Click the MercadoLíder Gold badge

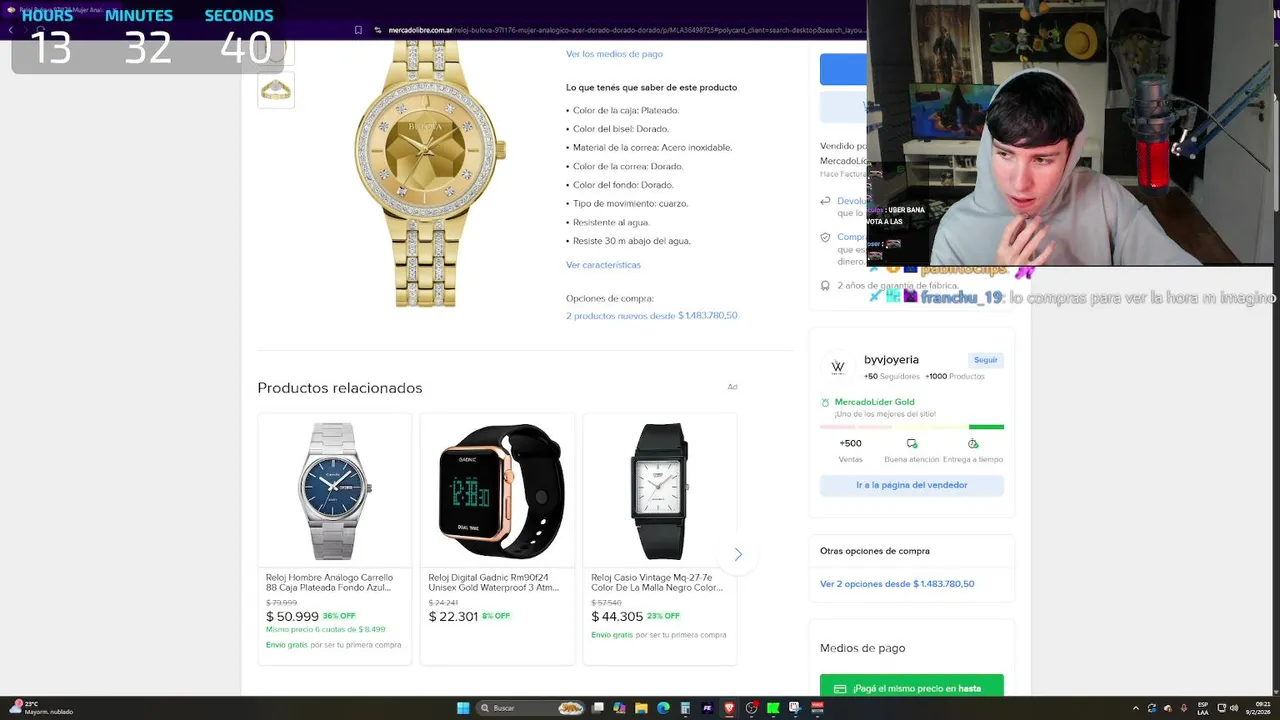coord(867,402)
